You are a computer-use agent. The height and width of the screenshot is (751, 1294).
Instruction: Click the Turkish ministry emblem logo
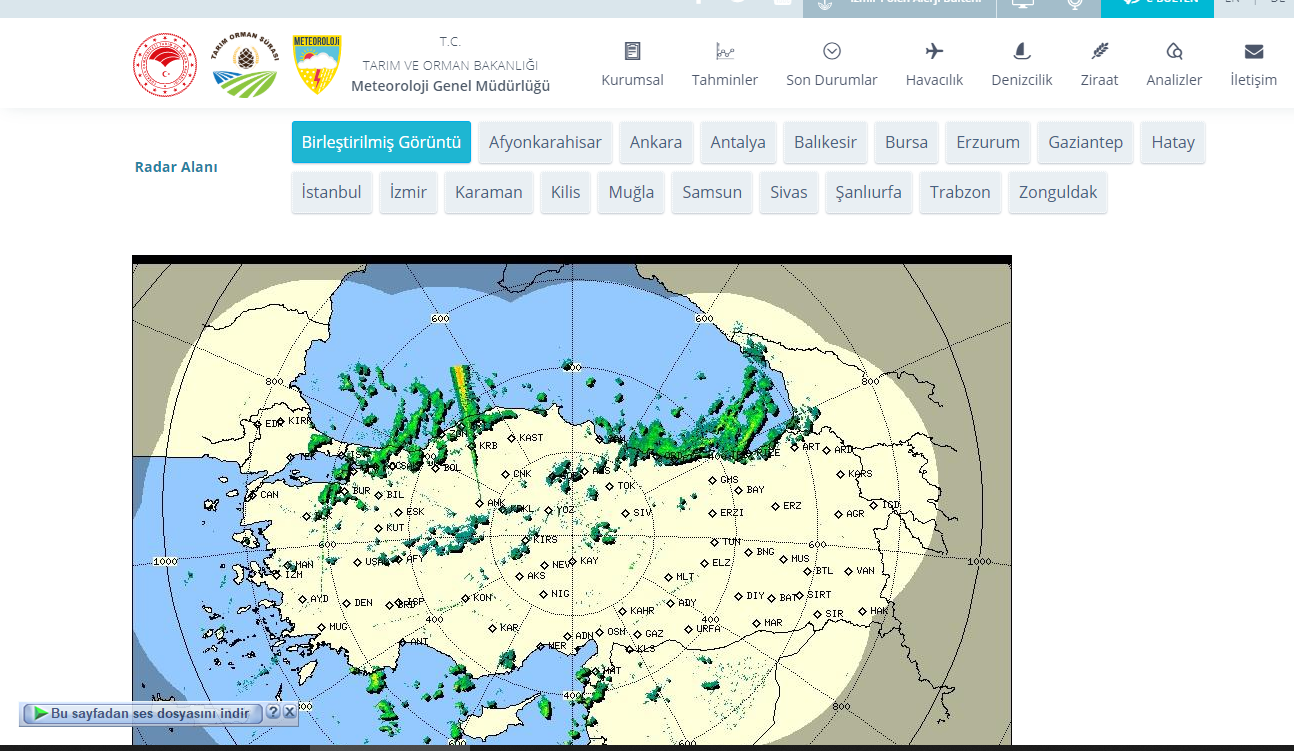click(165, 65)
